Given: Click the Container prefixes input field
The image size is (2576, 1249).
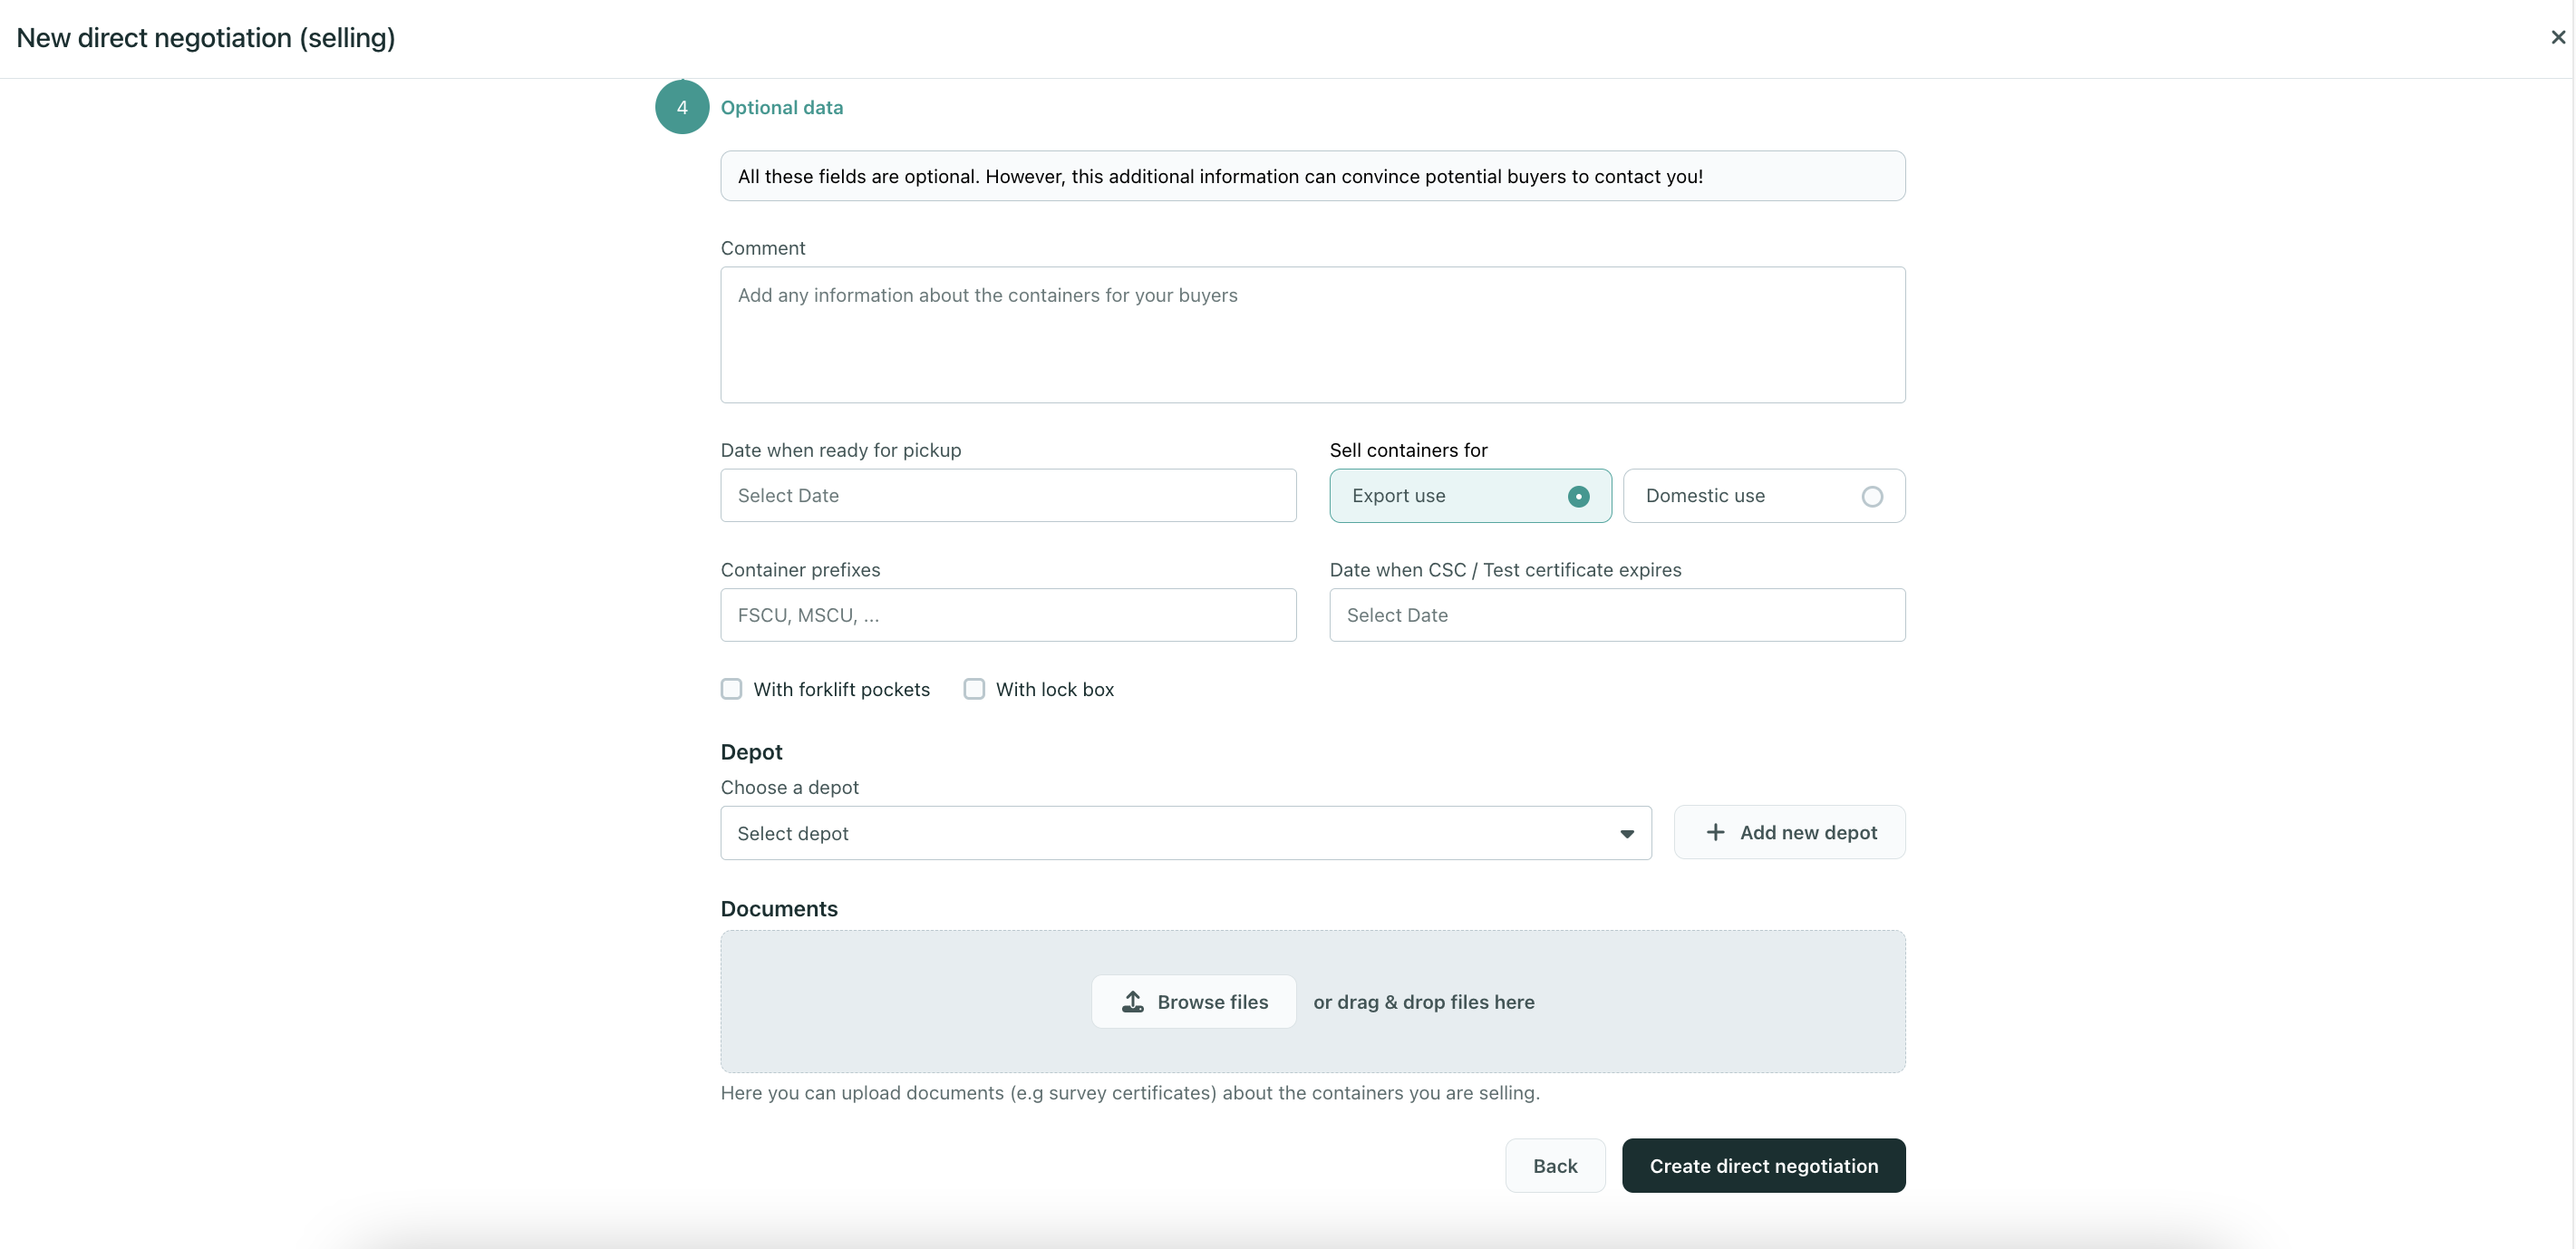Looking at the screenshot, I should [x=1008, y=615].
